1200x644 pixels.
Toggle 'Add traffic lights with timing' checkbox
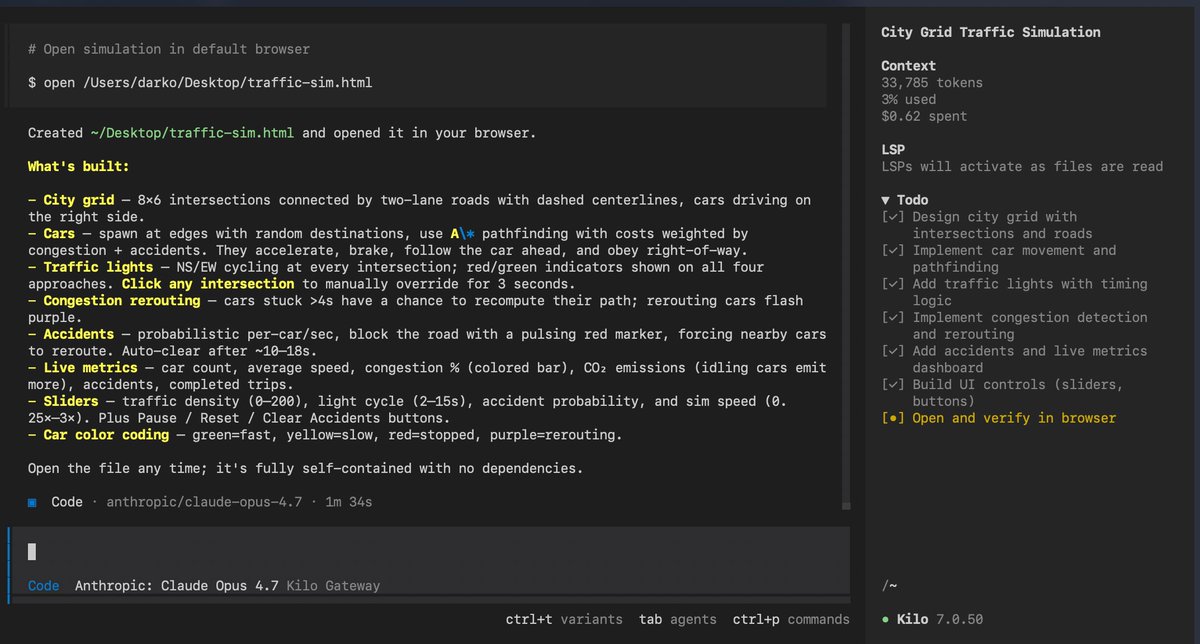pyautogui.click(x=893, y=284)
